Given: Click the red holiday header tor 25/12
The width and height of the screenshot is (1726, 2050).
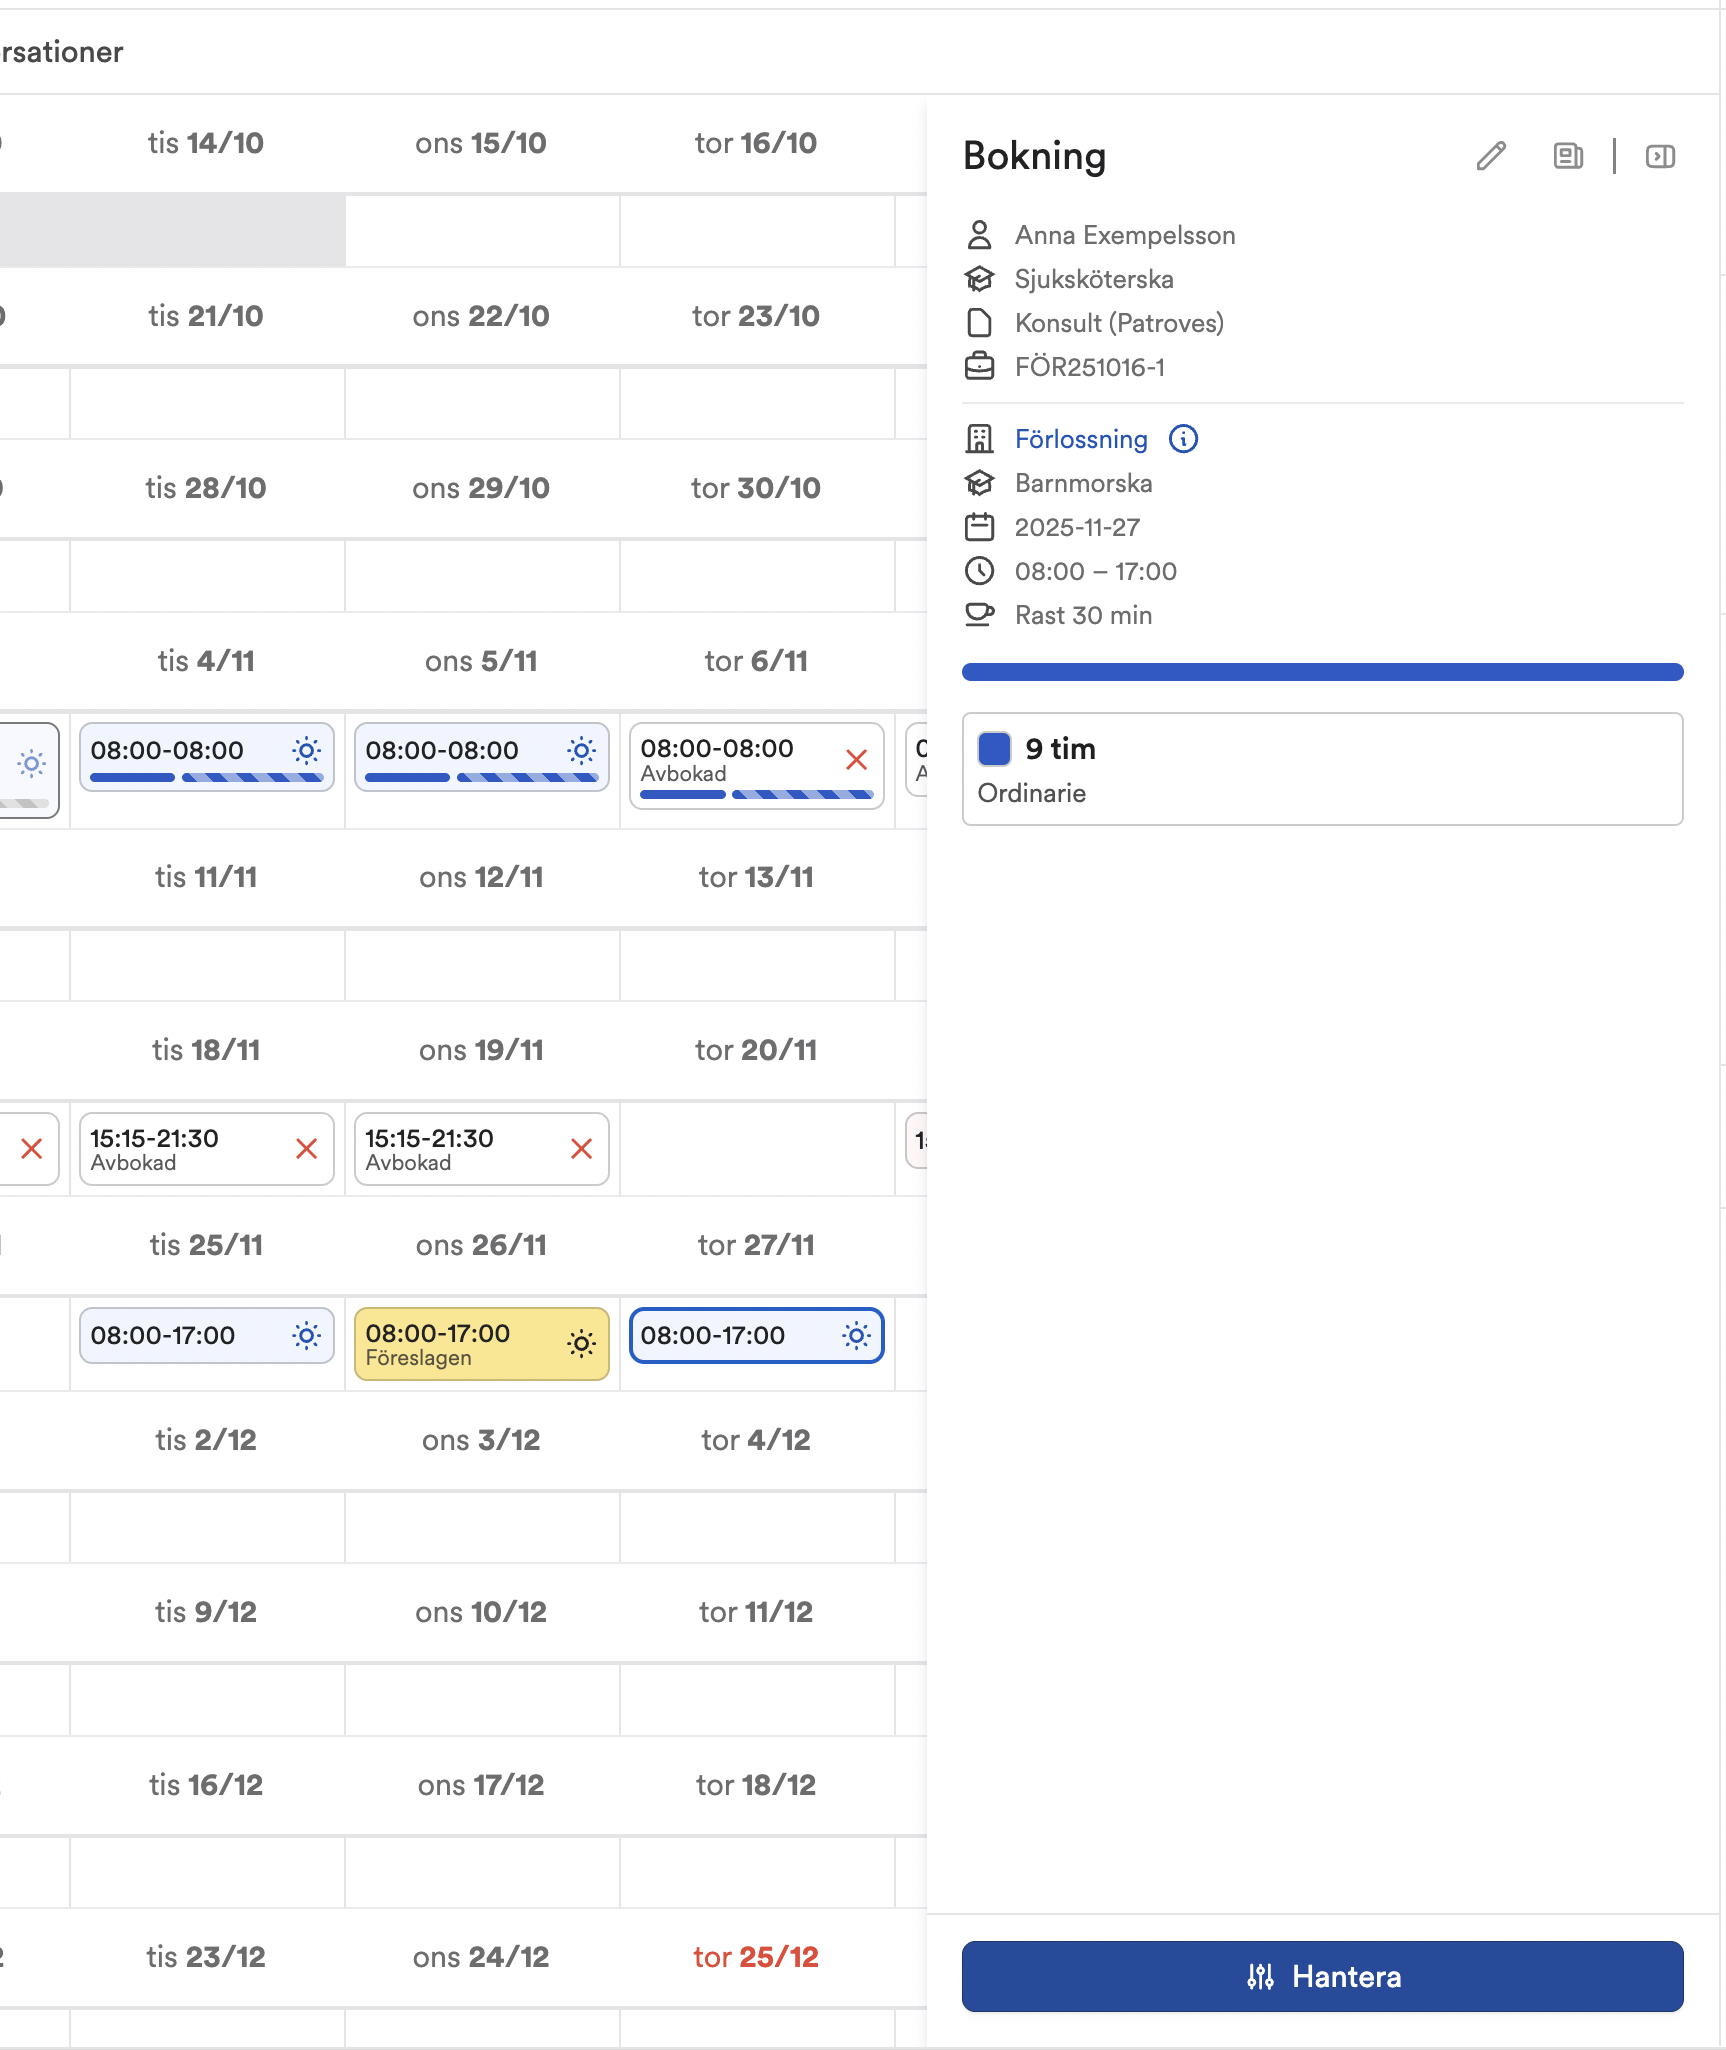Looking at the screenshot, I should pos(756,1957).
